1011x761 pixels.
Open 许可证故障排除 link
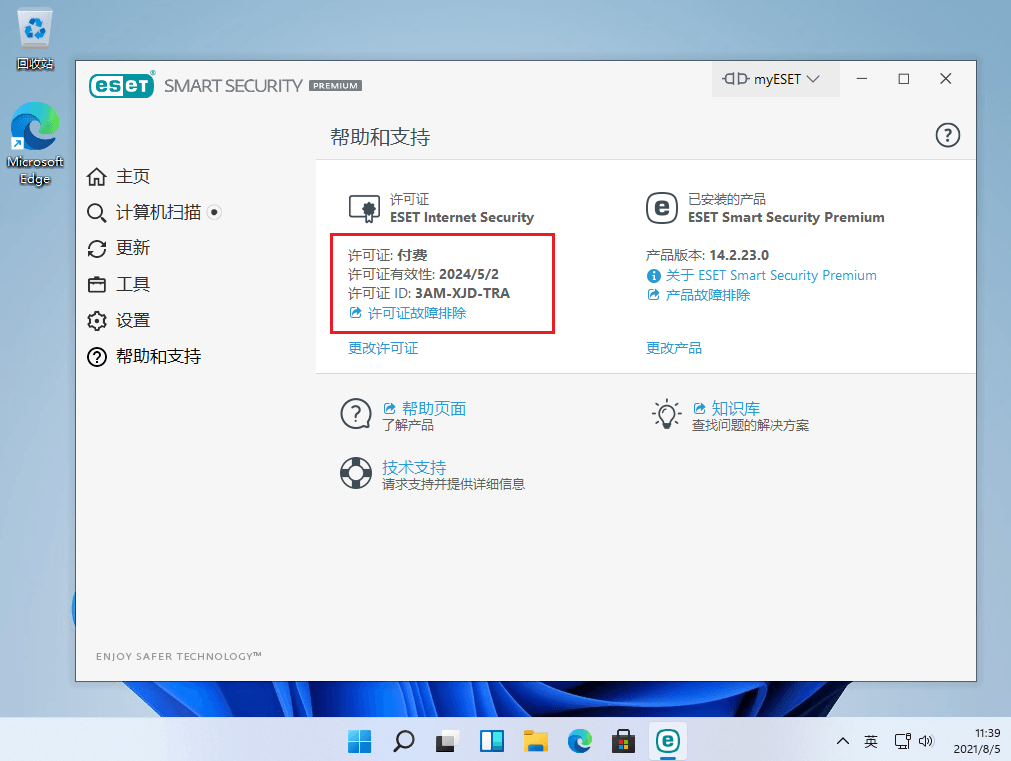click(417, 313)
